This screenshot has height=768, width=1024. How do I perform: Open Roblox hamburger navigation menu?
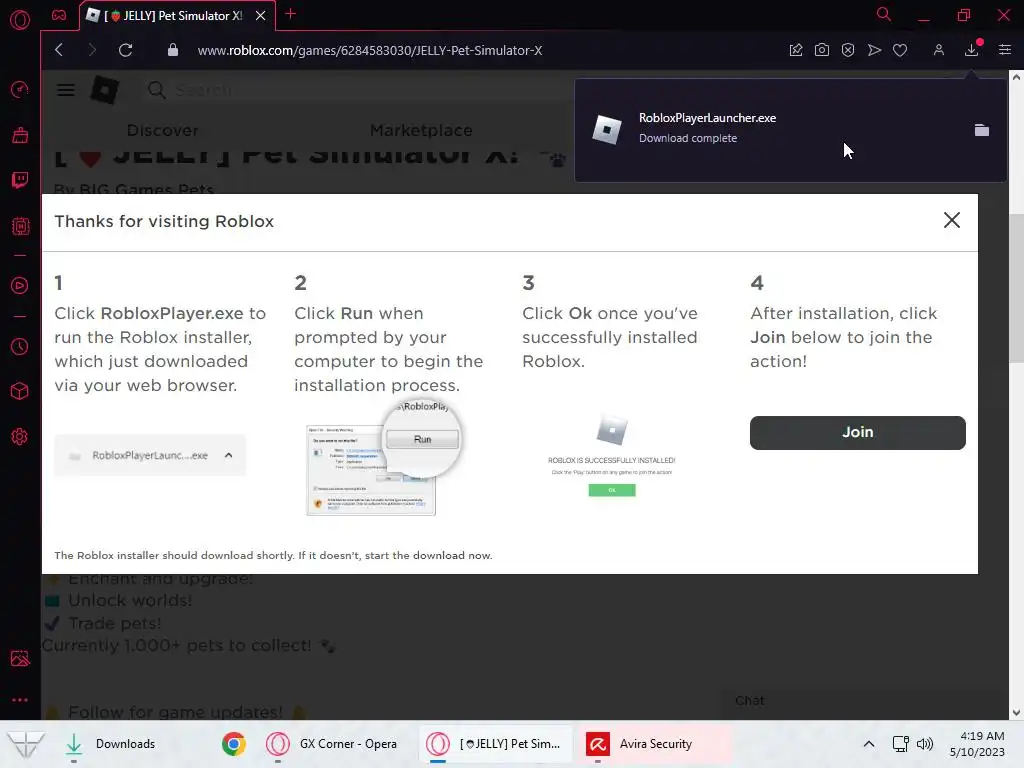coord(65,89)
